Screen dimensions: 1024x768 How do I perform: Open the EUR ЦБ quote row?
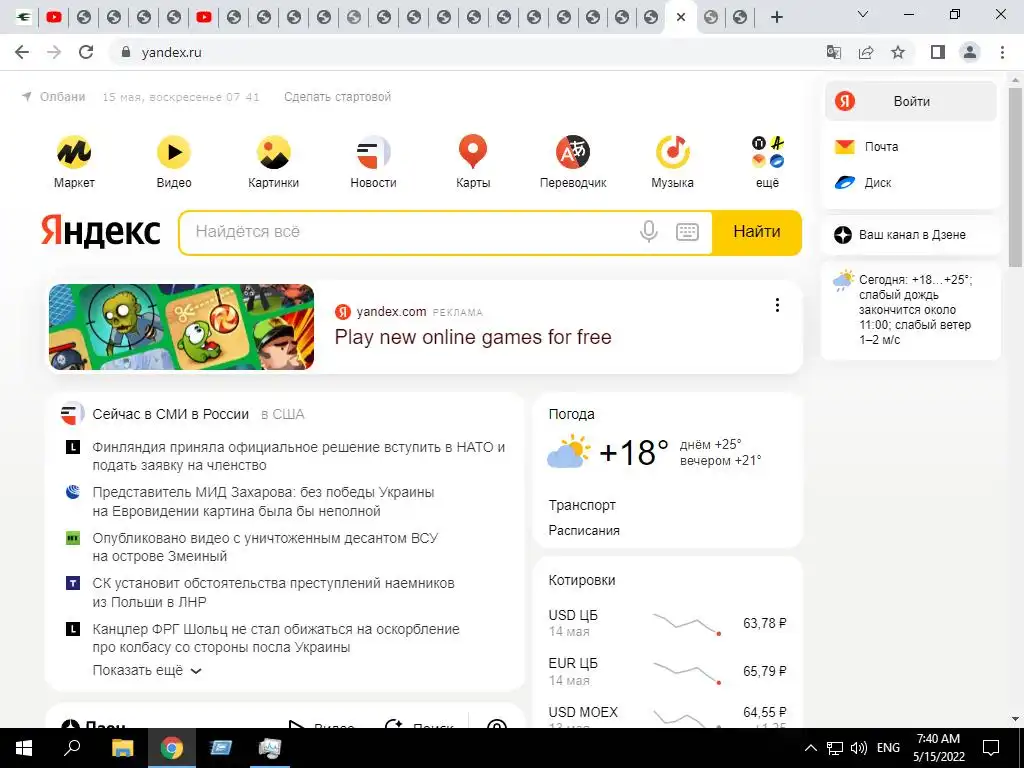click(667, 671)
